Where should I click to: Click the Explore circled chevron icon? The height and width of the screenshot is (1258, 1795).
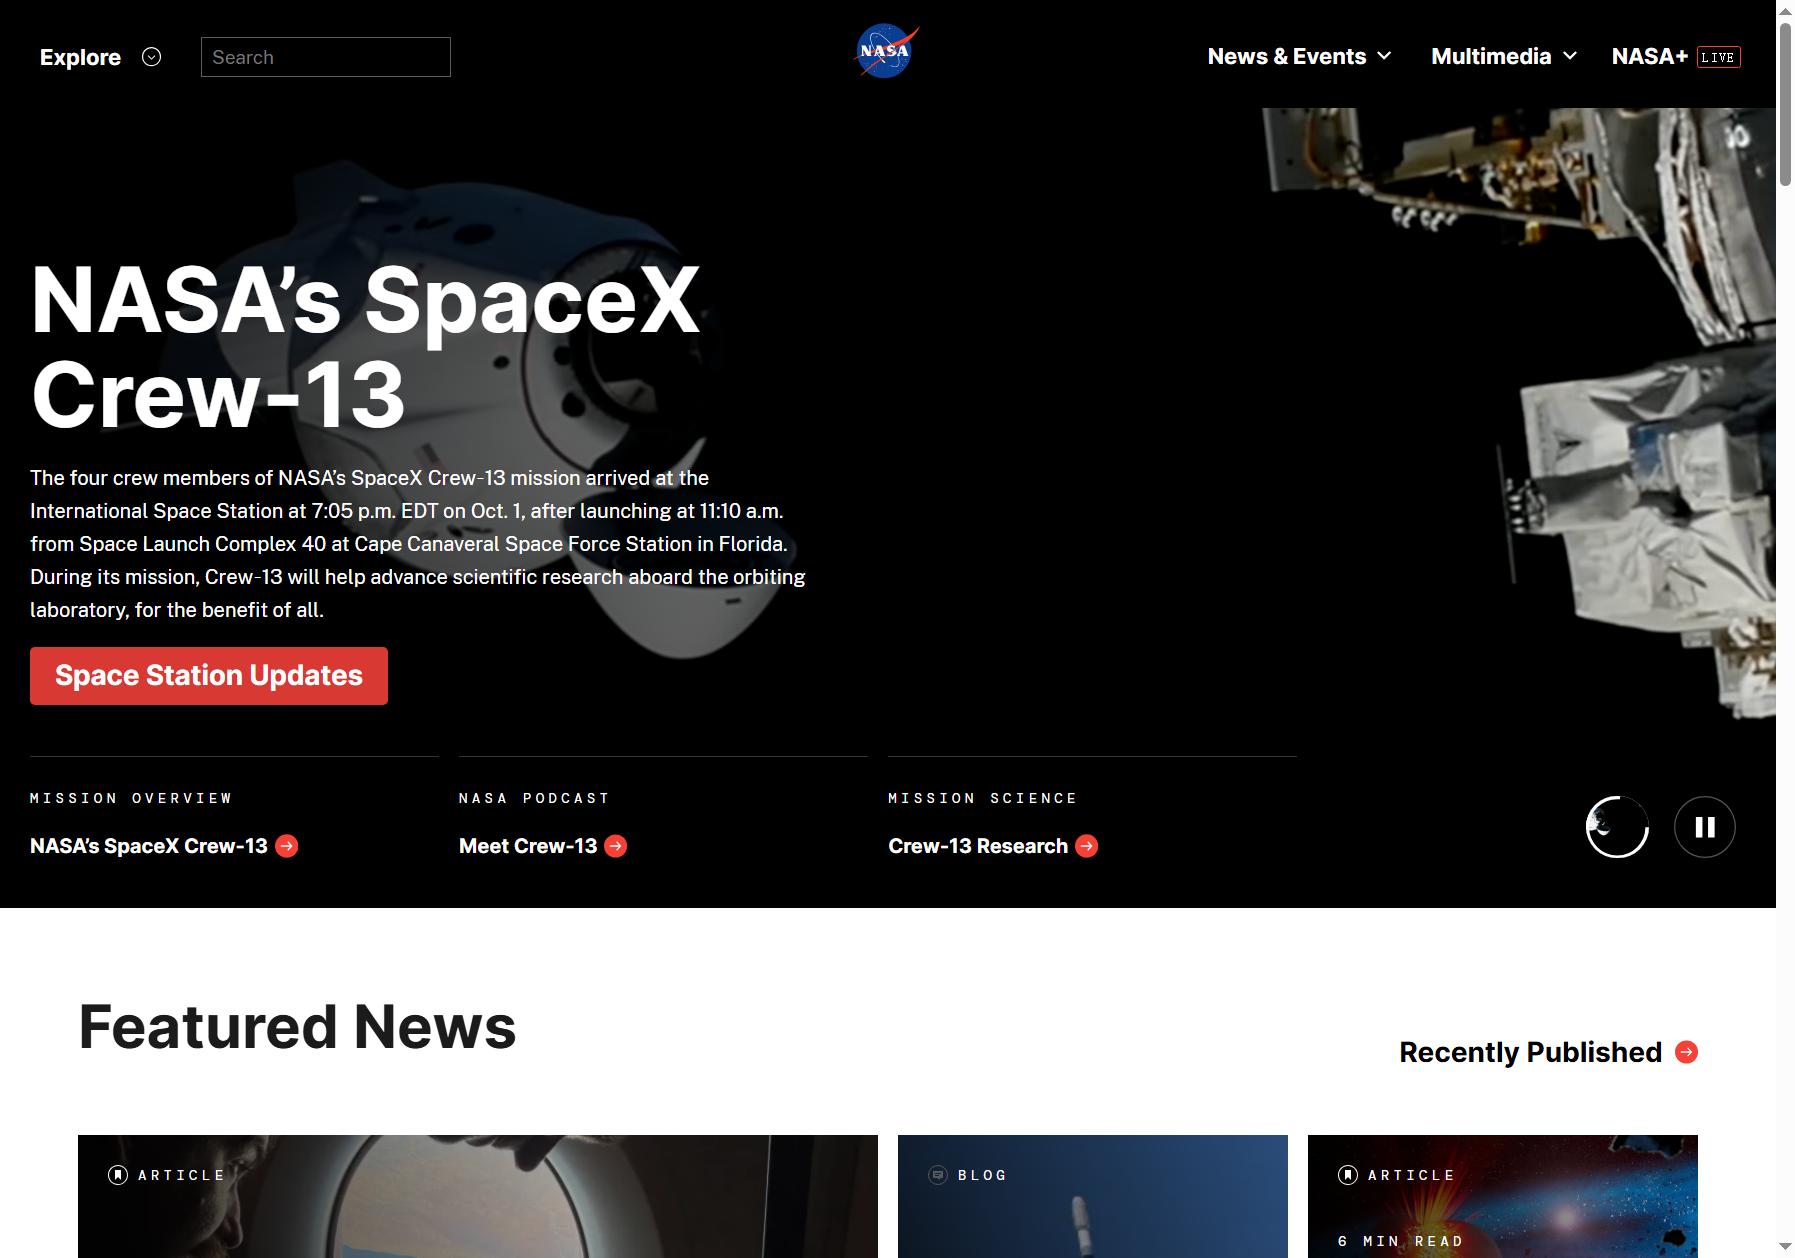tap(152, 57)
